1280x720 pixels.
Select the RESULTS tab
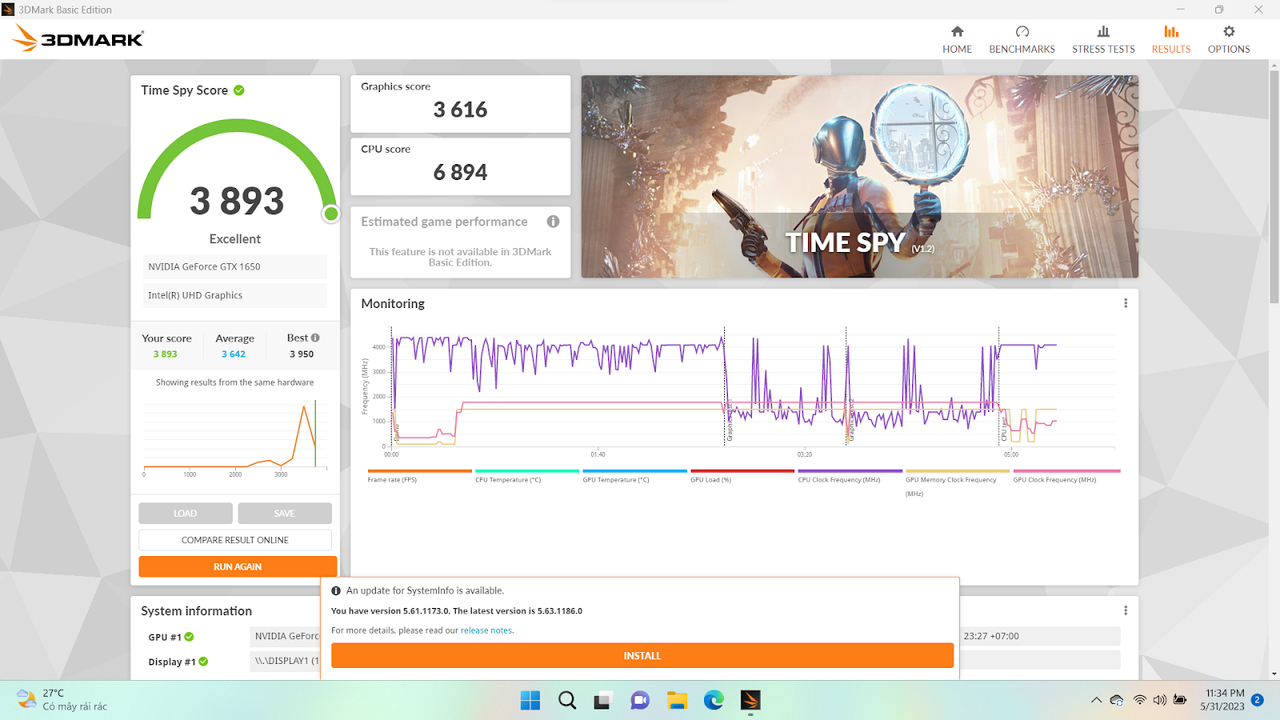click(1171, 40)
